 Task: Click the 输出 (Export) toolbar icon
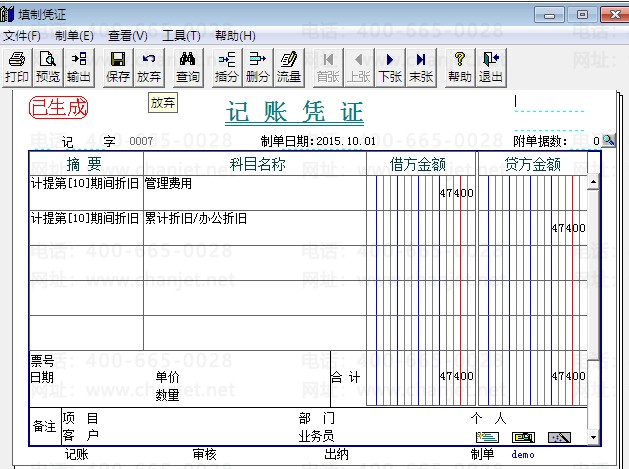pyautogui.click(x=79, y=67)
